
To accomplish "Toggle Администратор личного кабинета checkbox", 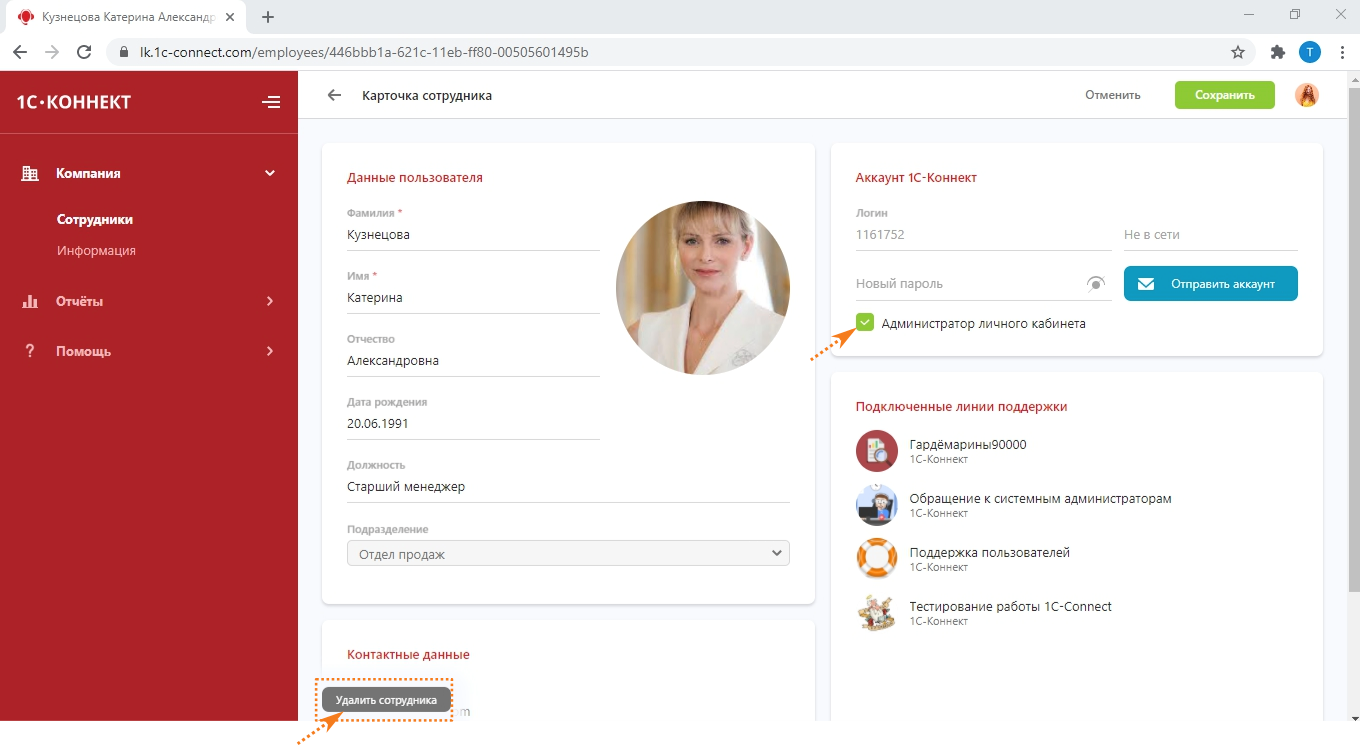I will point(865,323).
